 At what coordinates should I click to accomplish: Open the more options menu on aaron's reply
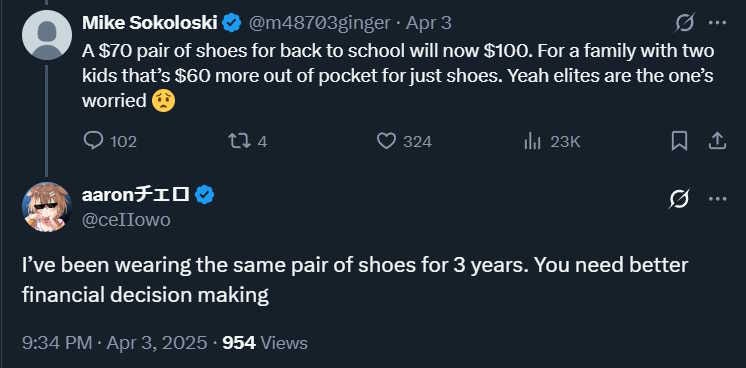click(717, 199)
